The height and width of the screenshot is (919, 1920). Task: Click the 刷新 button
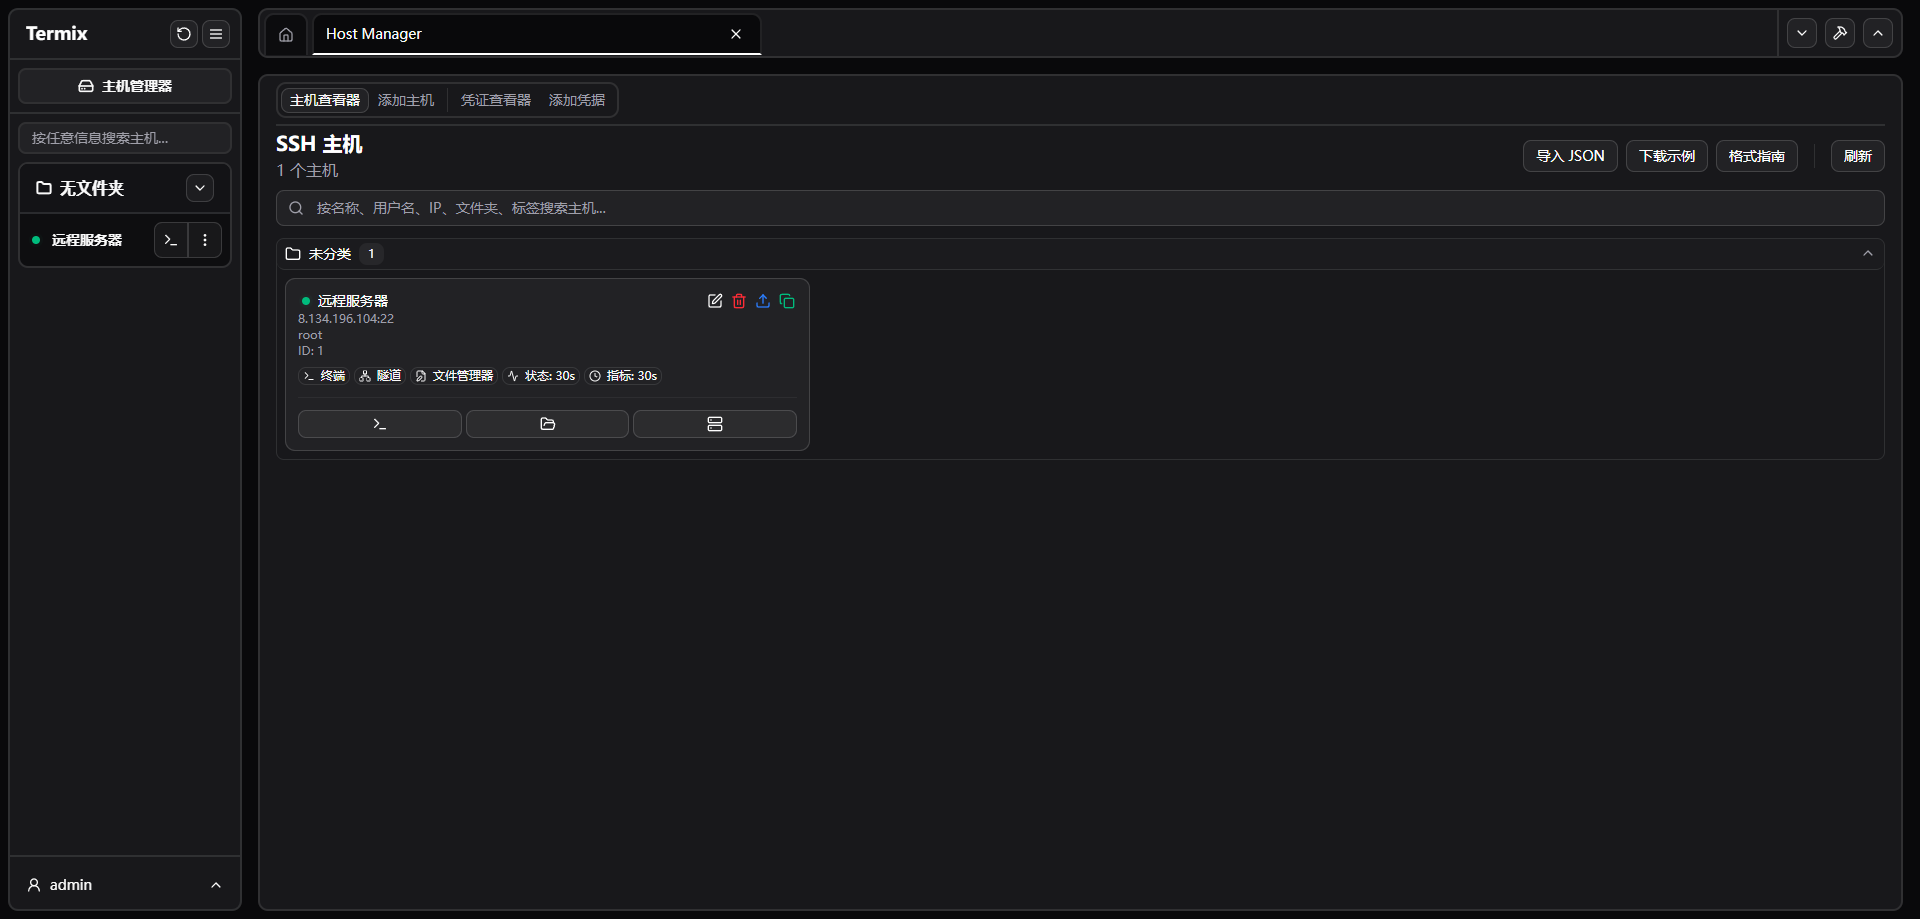(x=1857, y=156)
